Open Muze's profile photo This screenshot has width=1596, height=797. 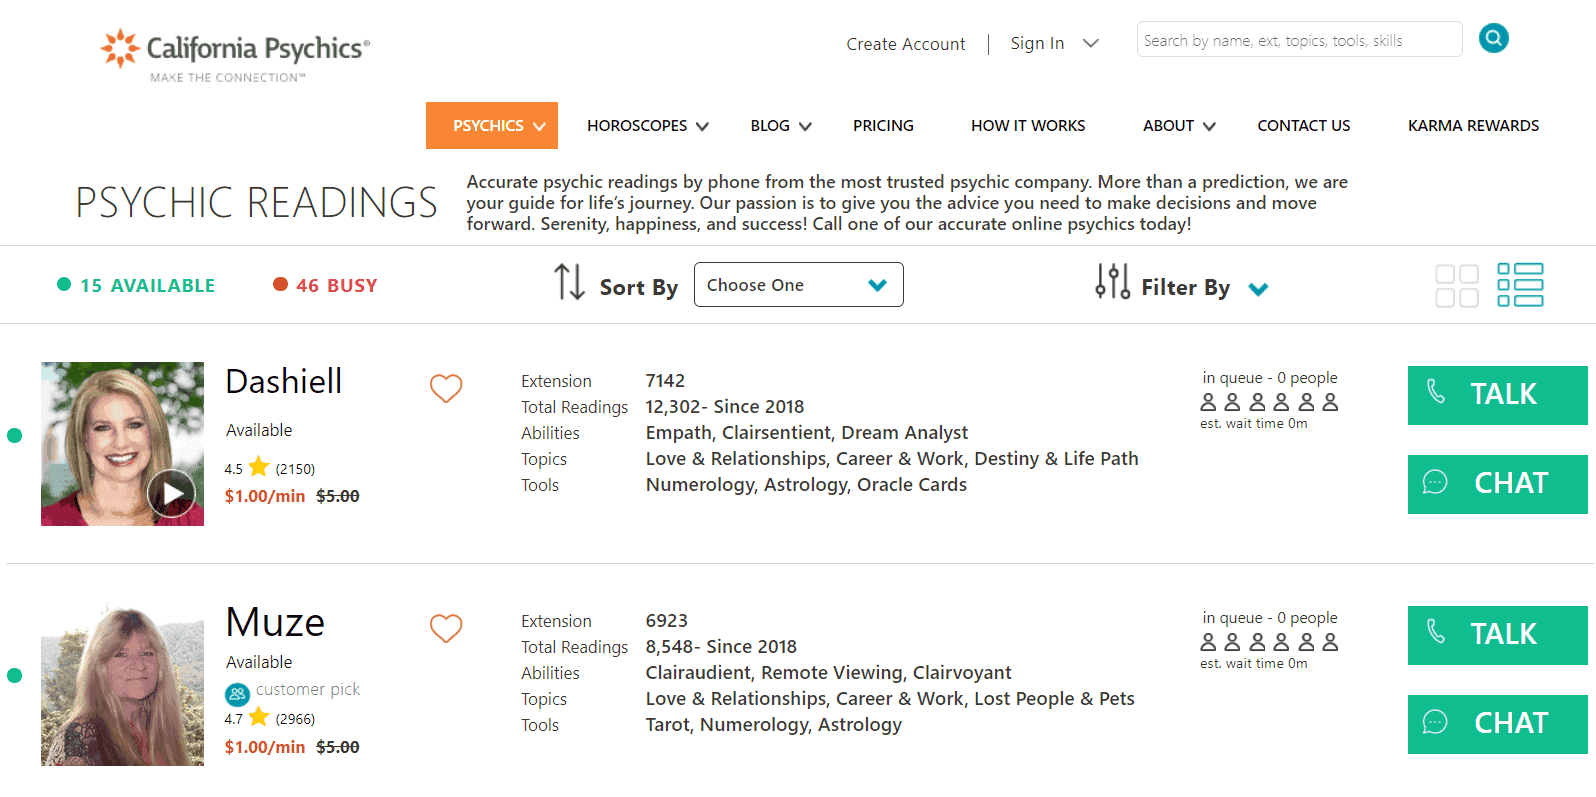[122, 684]
